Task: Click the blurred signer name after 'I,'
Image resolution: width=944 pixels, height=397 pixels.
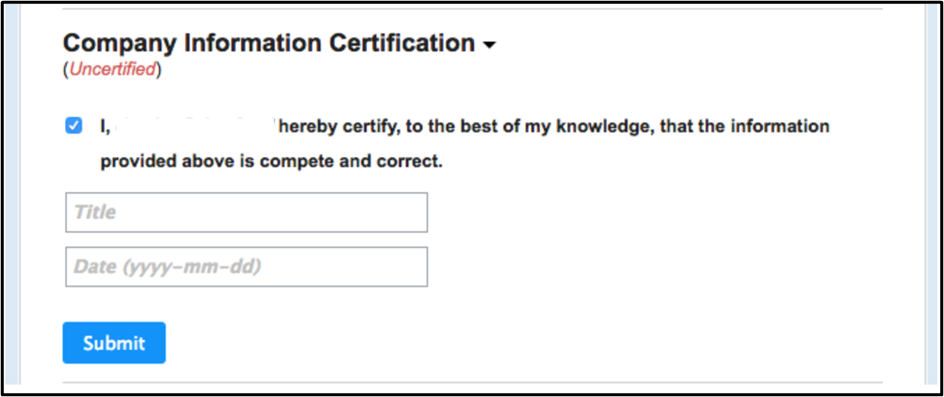Action: [193, 127]
